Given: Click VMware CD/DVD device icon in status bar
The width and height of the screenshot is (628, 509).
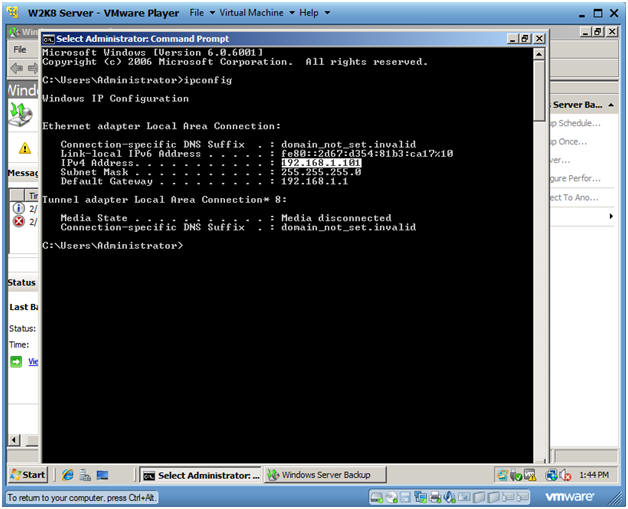Looking at the screenshot, I should [391, 497].
